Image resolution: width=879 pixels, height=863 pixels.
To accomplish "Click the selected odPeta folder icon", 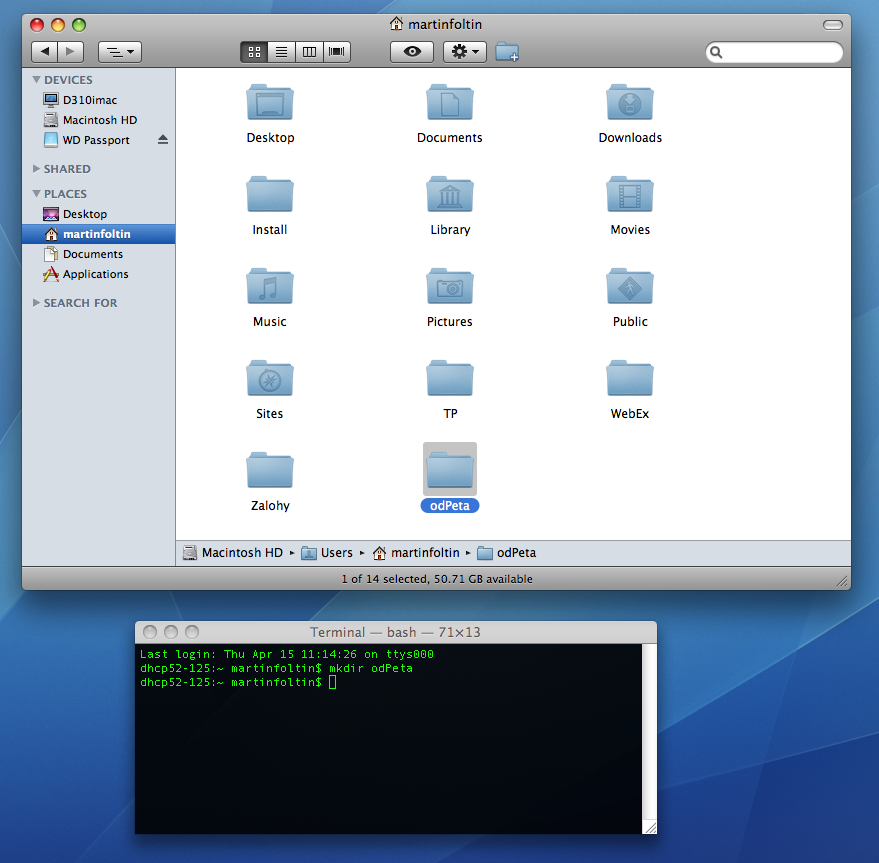I will pyautogui.click(x=450, y=469).
